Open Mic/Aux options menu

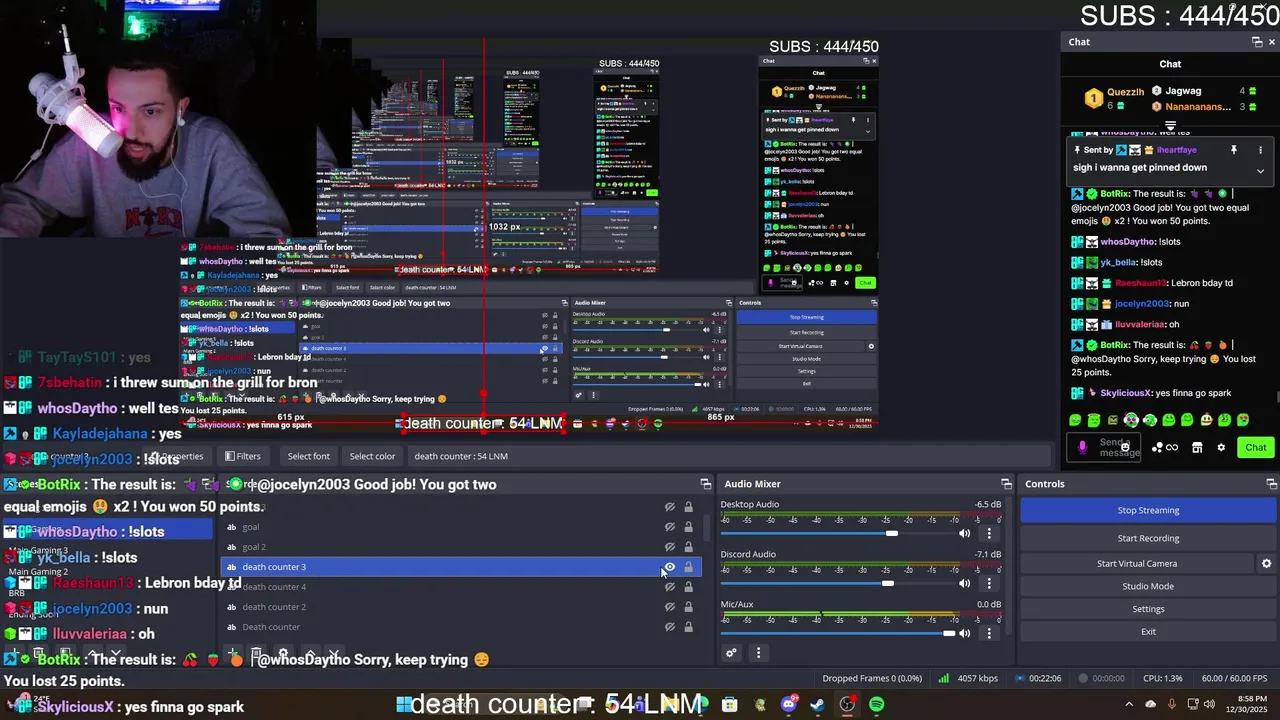click(989, 633)
